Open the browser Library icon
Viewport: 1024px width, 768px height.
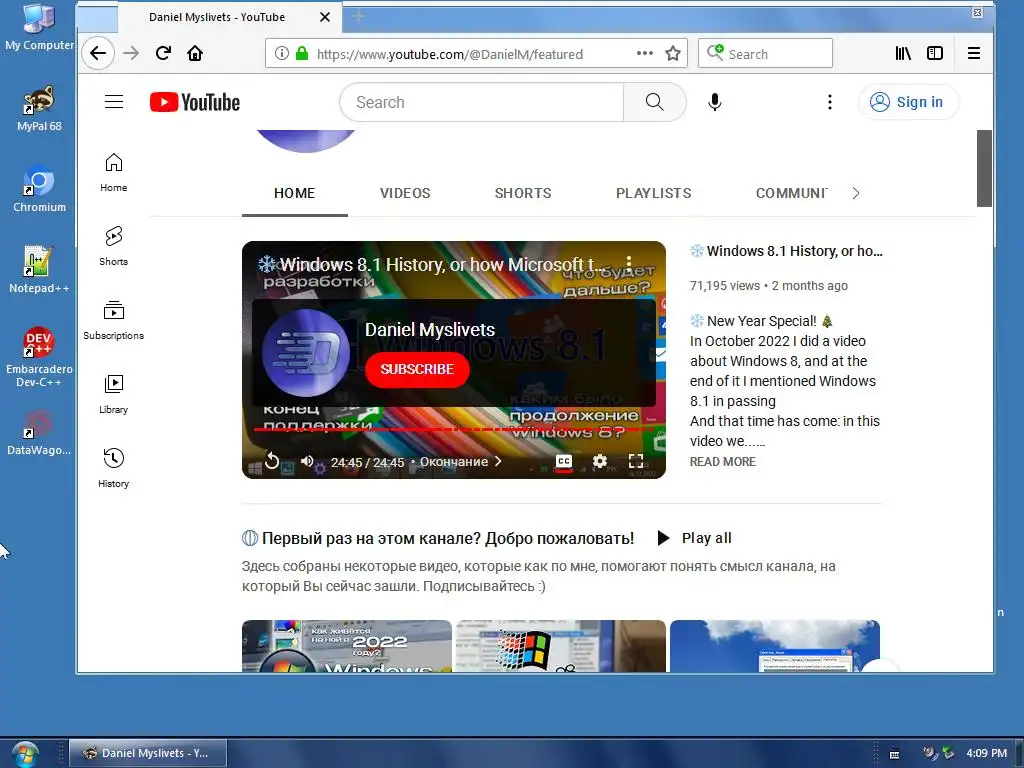(903, 54)
